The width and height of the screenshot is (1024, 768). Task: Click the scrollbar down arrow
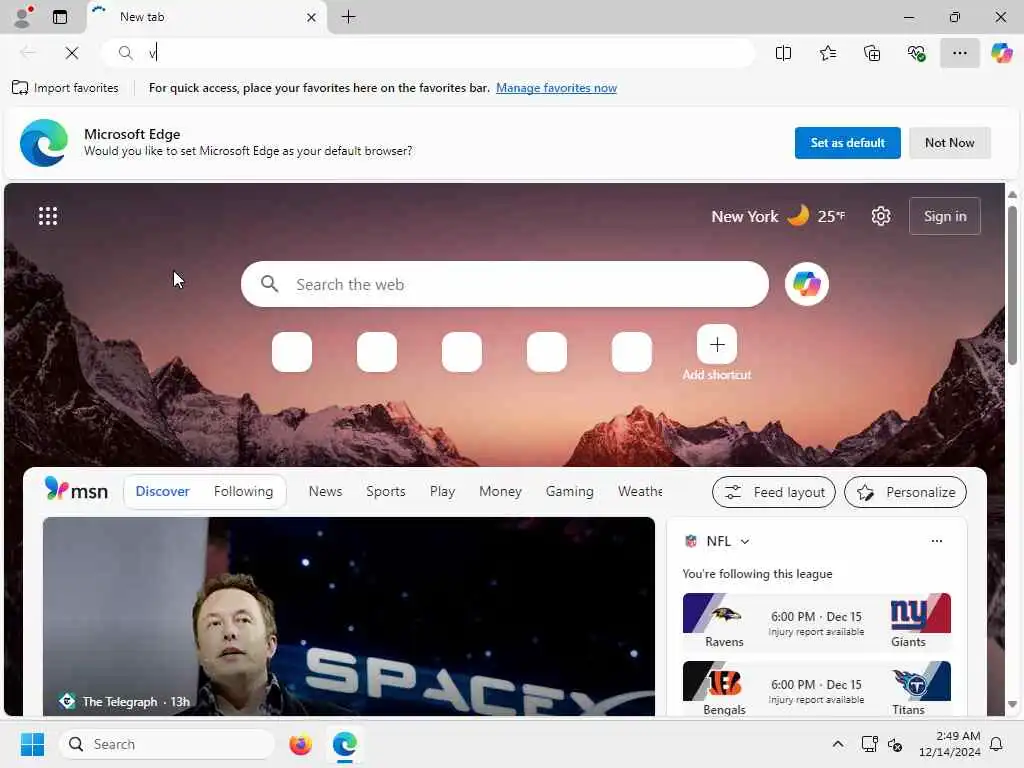point(1012,705)
